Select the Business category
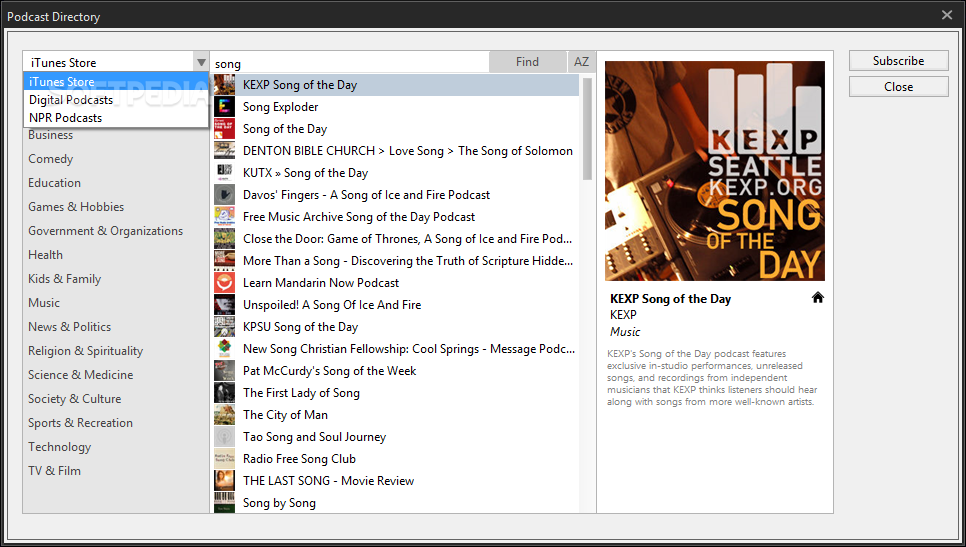Screen dimensions: 966x547 click(51, 135)
